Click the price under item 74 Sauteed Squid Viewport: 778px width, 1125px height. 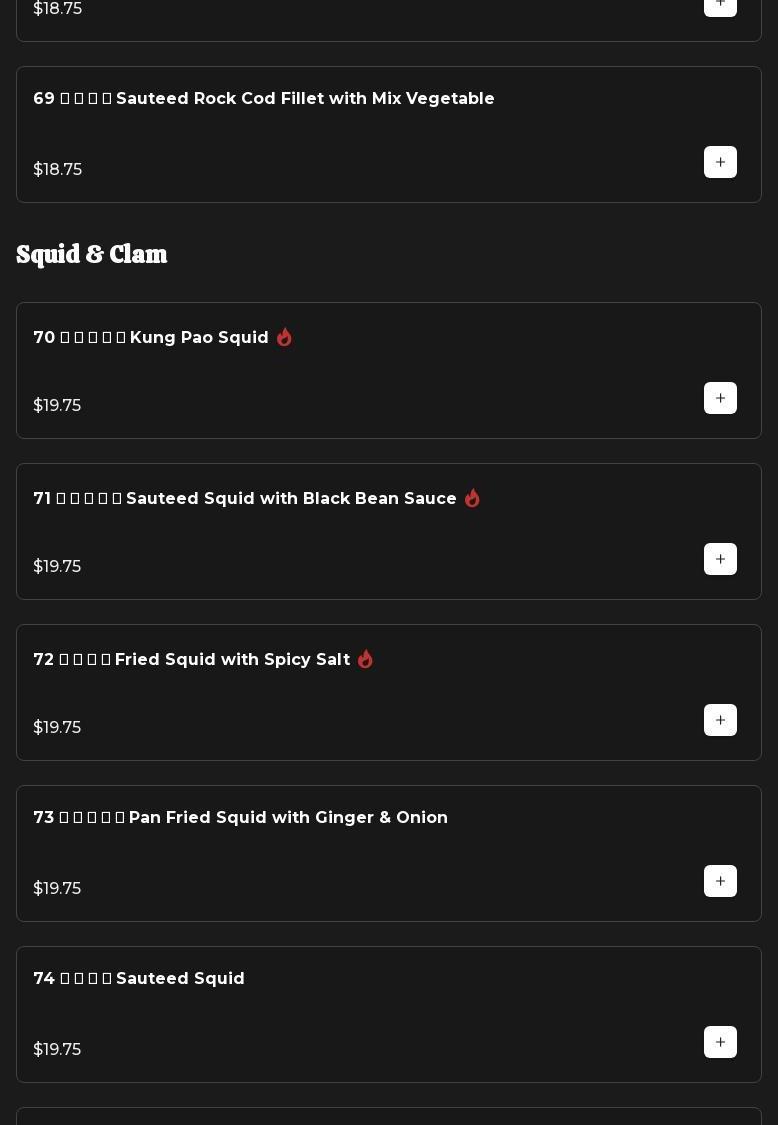point(57,1050)
